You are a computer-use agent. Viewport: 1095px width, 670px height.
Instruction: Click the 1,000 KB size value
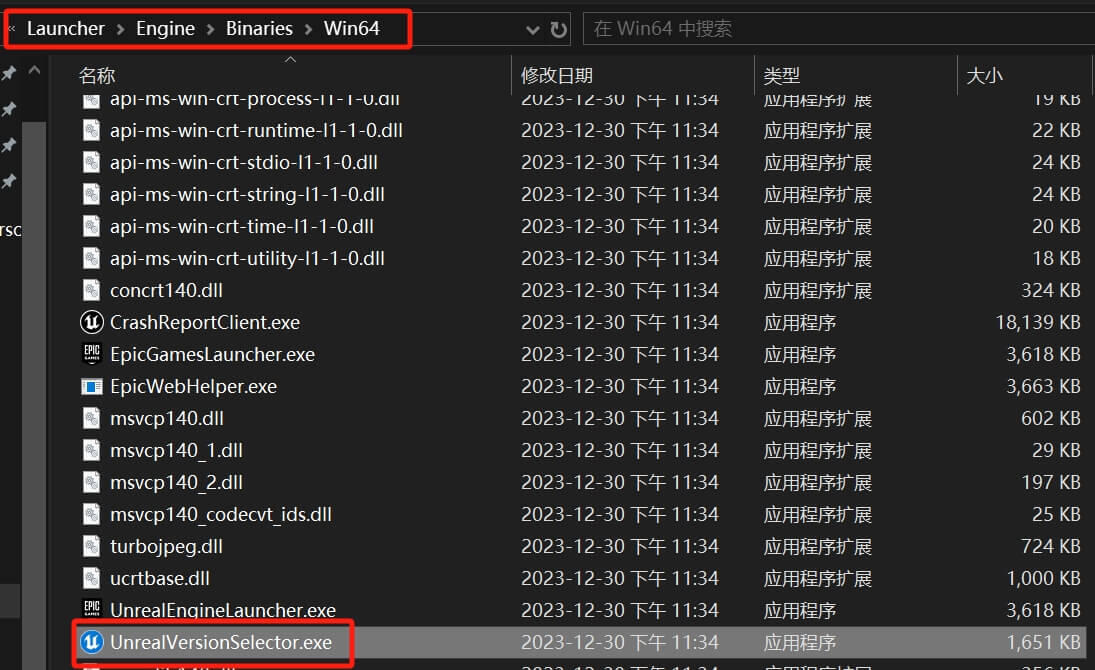[x=1043, y=578]
